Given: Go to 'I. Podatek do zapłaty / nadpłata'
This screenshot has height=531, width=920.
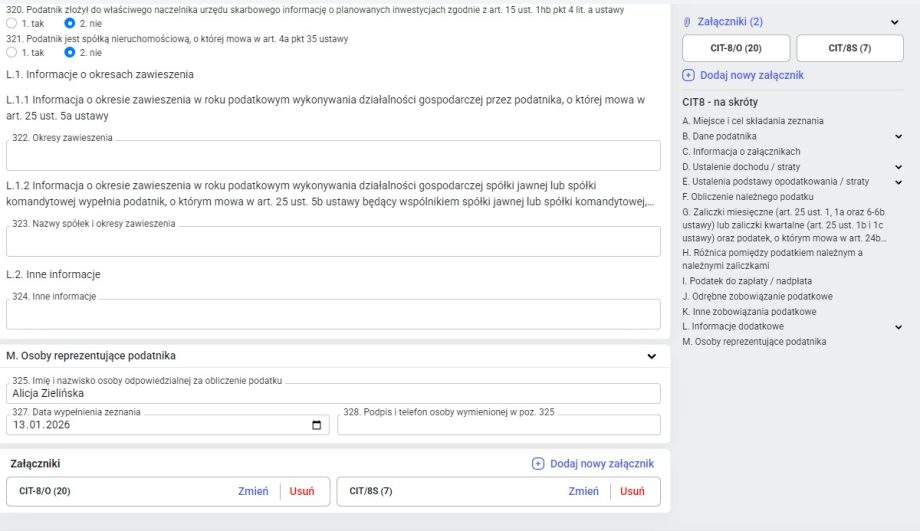Looking at the screenshot, I should coord(747,281).
